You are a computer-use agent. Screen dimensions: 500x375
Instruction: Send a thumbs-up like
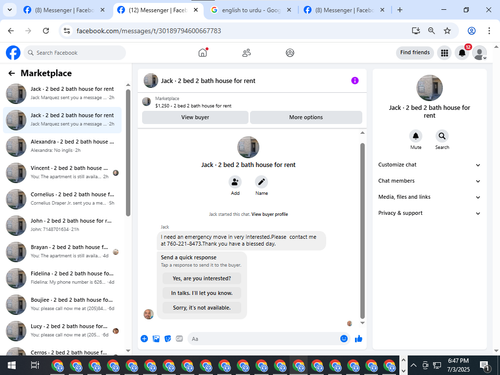click(359, 339)
